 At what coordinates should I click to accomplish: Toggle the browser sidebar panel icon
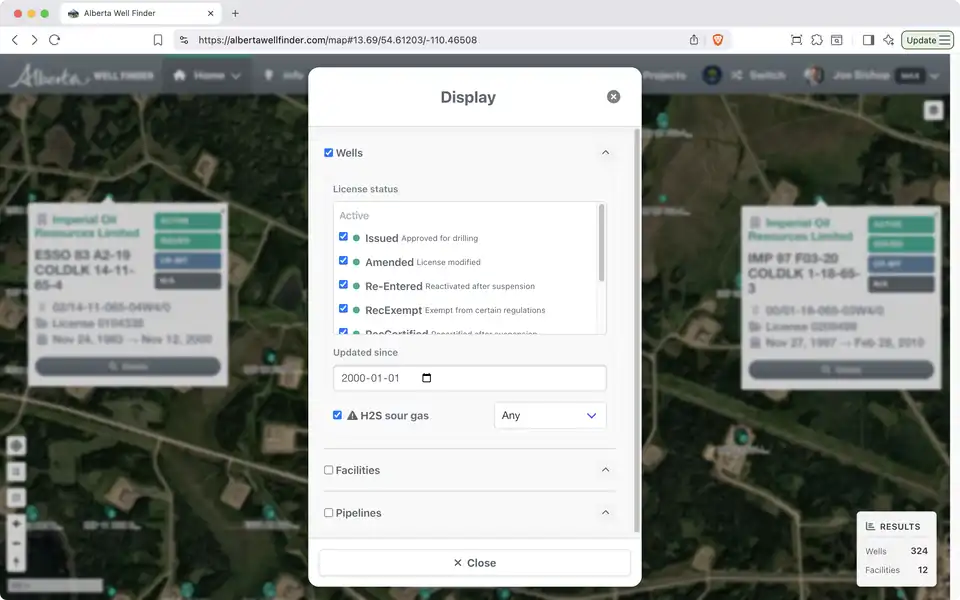(868, 40)
